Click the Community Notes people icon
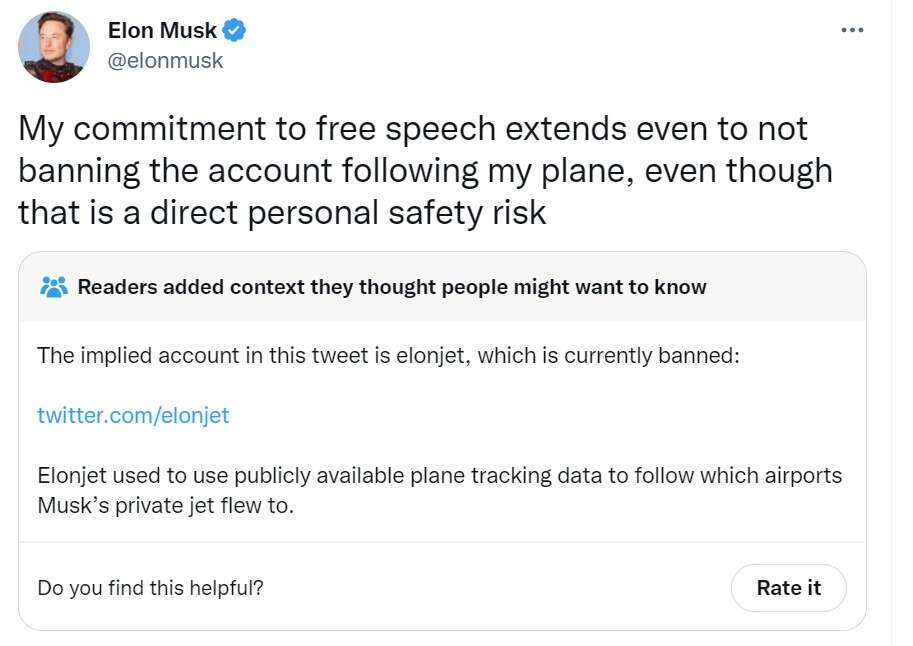This screenshot has width=913, height=646. [53, 287]
